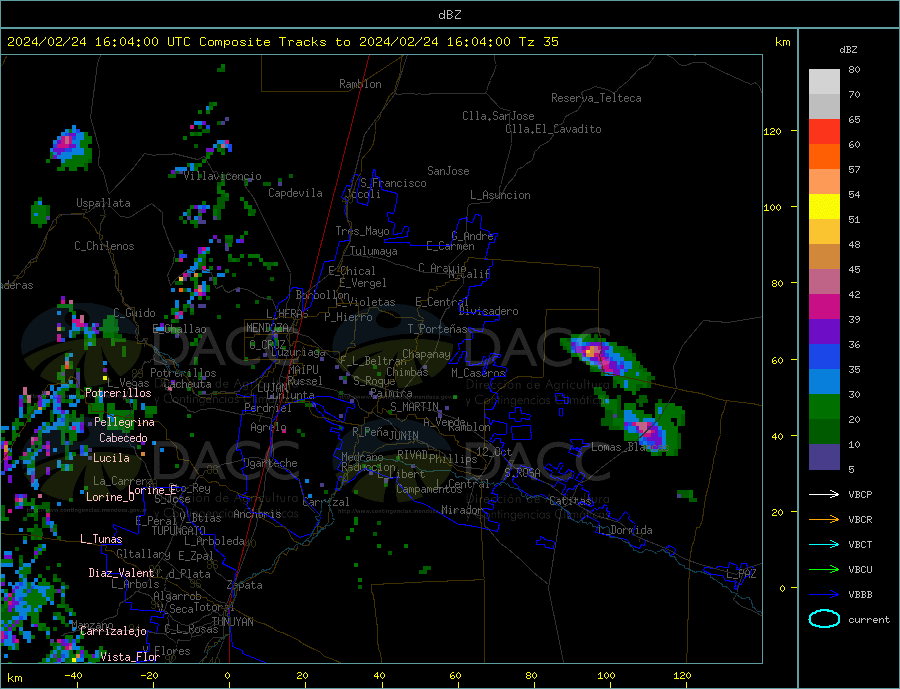Click the '120' tick on the right vertical axis

point(772,131)
